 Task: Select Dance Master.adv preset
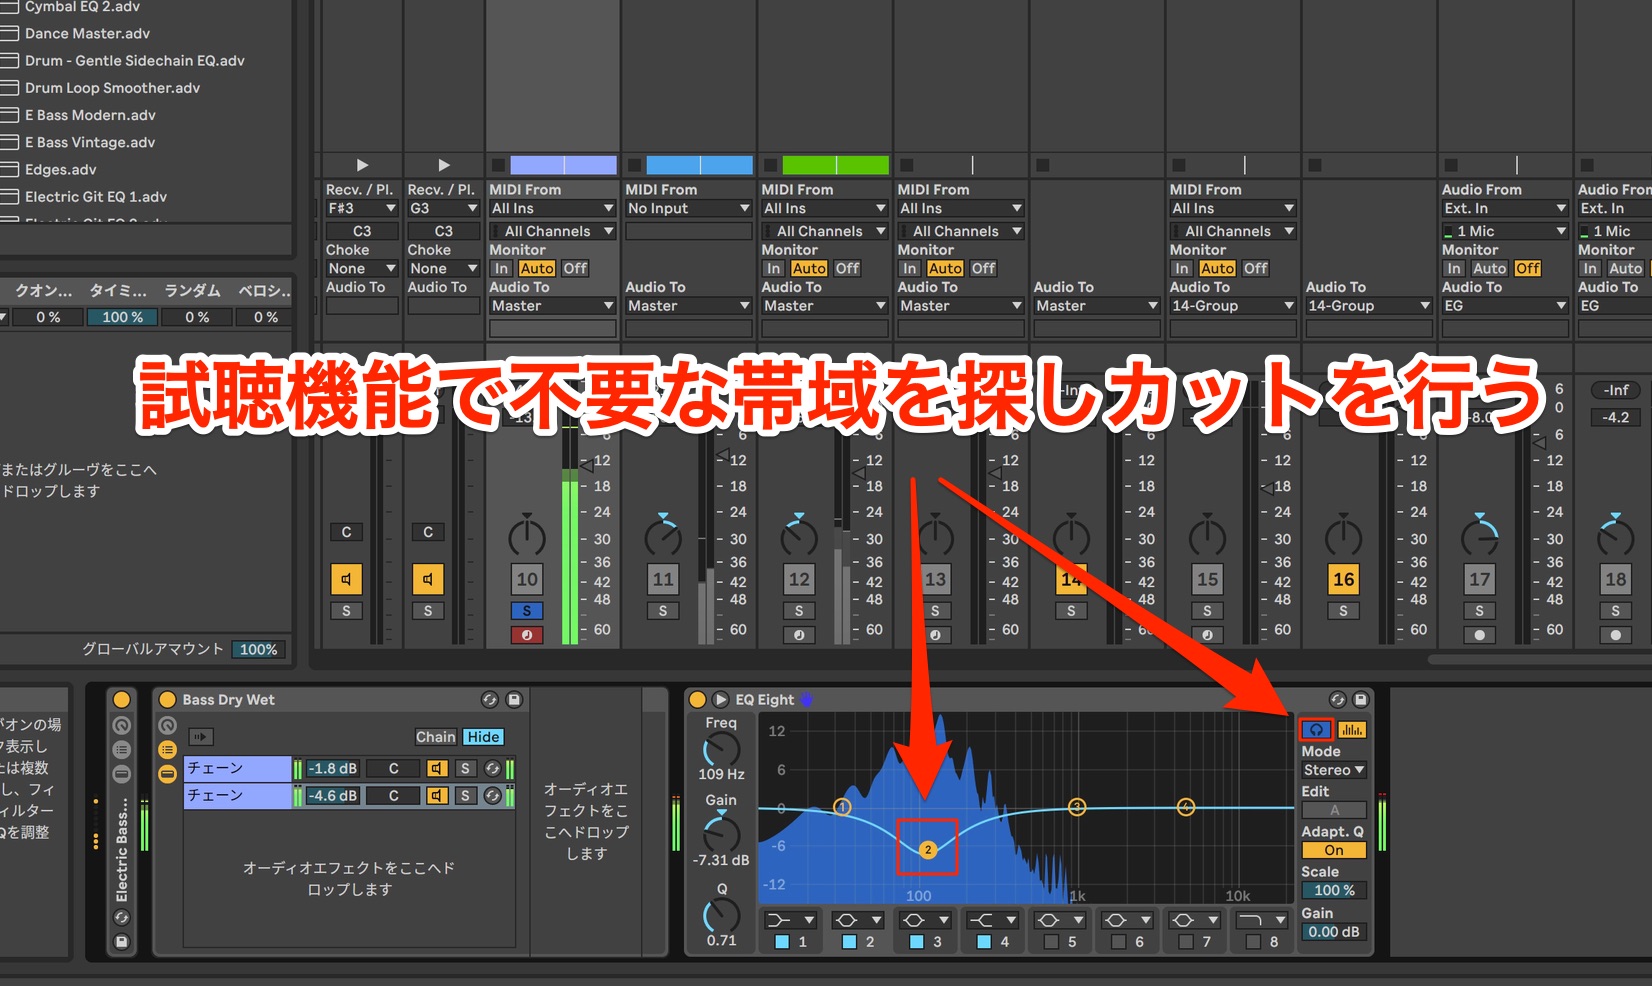pyautogui.click(x=87, y=33)
